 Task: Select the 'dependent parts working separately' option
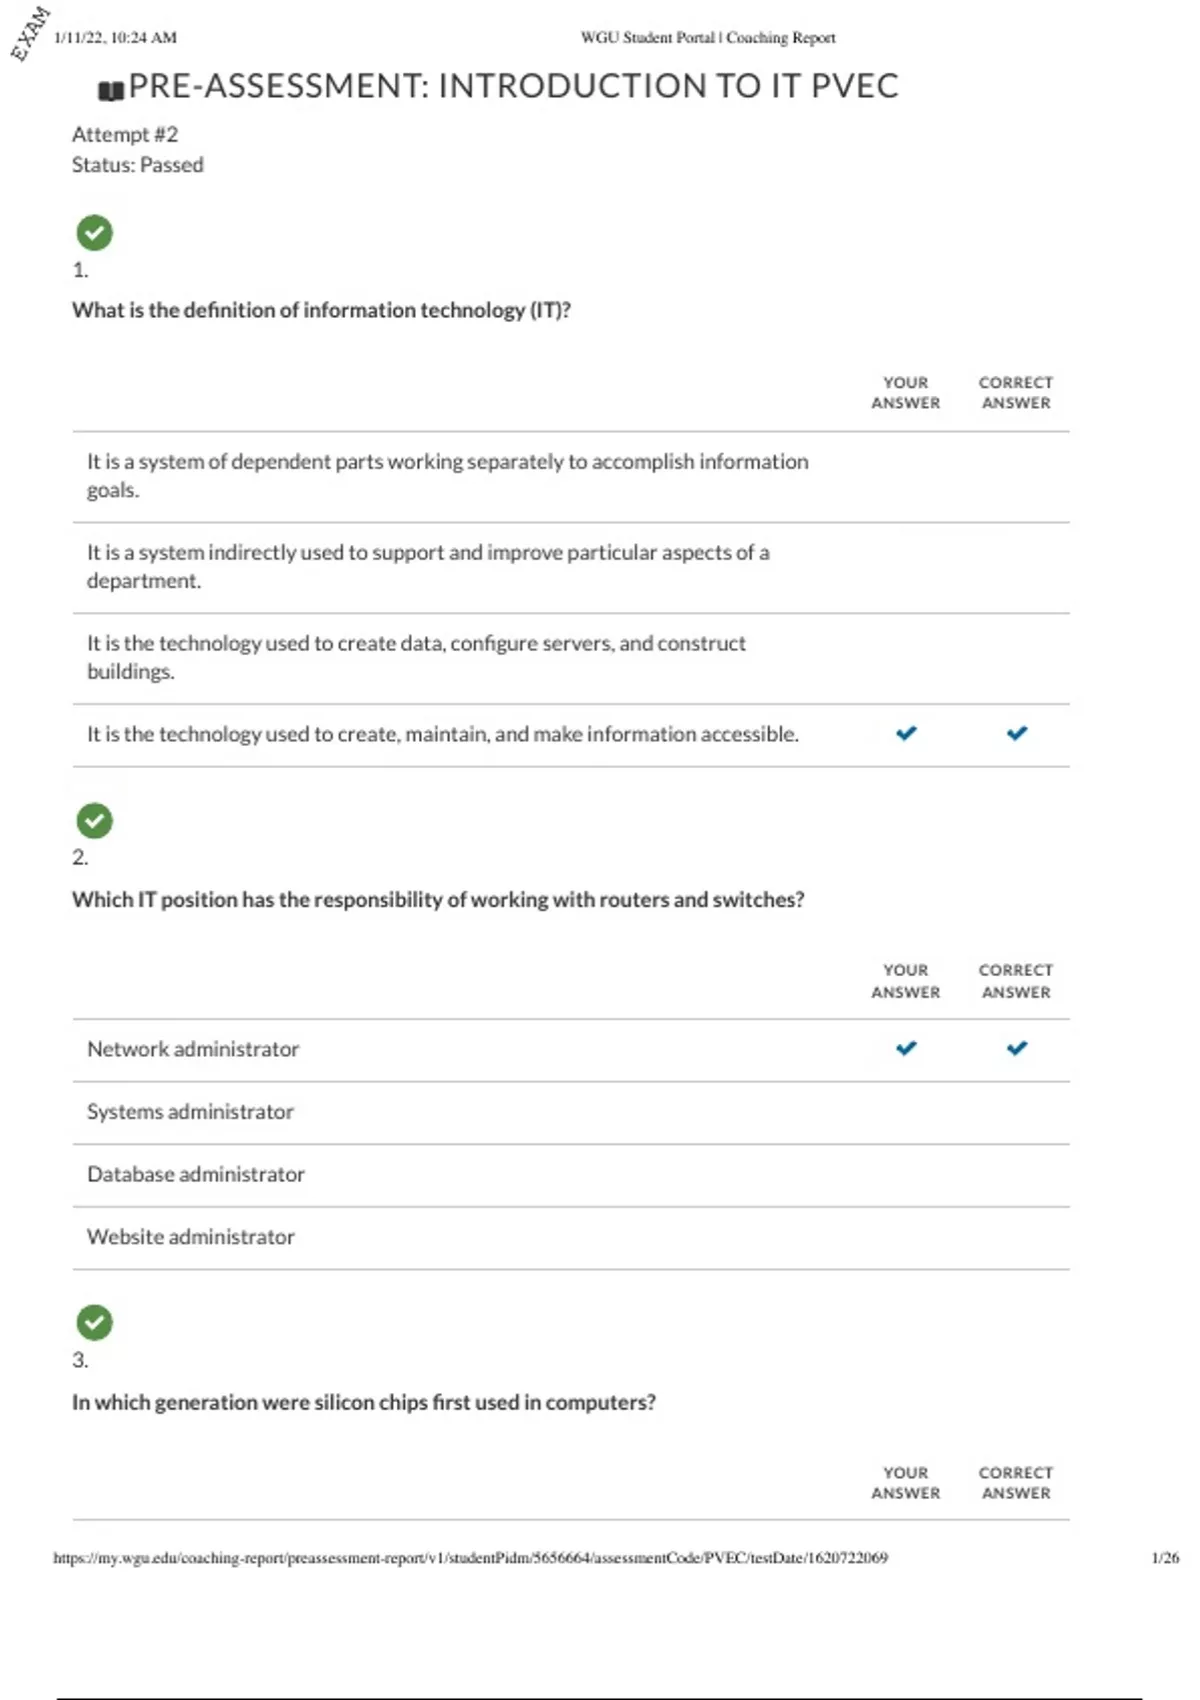[447, 475]
